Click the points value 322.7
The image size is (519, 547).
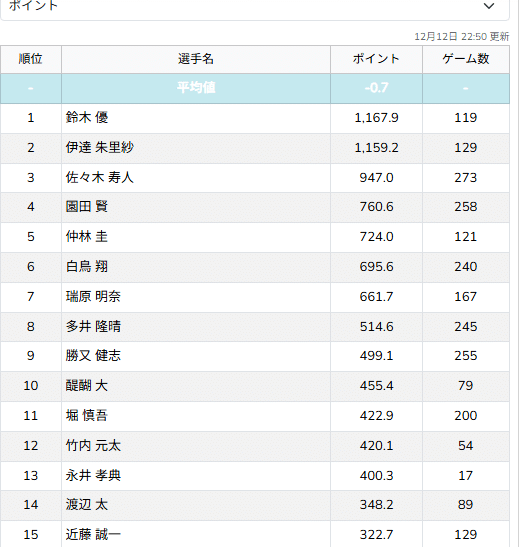pyautogui.click(x=376, y=535)
